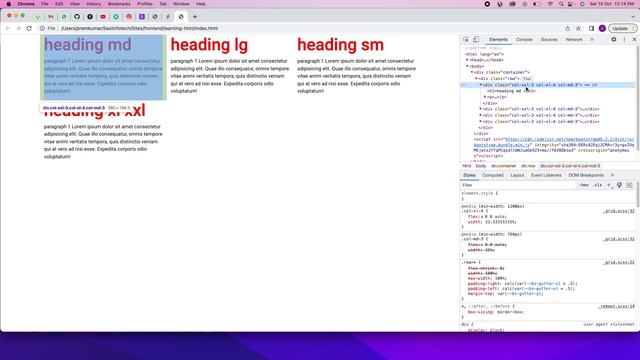Focus the Styles Filter input
640x360 pixels.
tap(518, 185)
